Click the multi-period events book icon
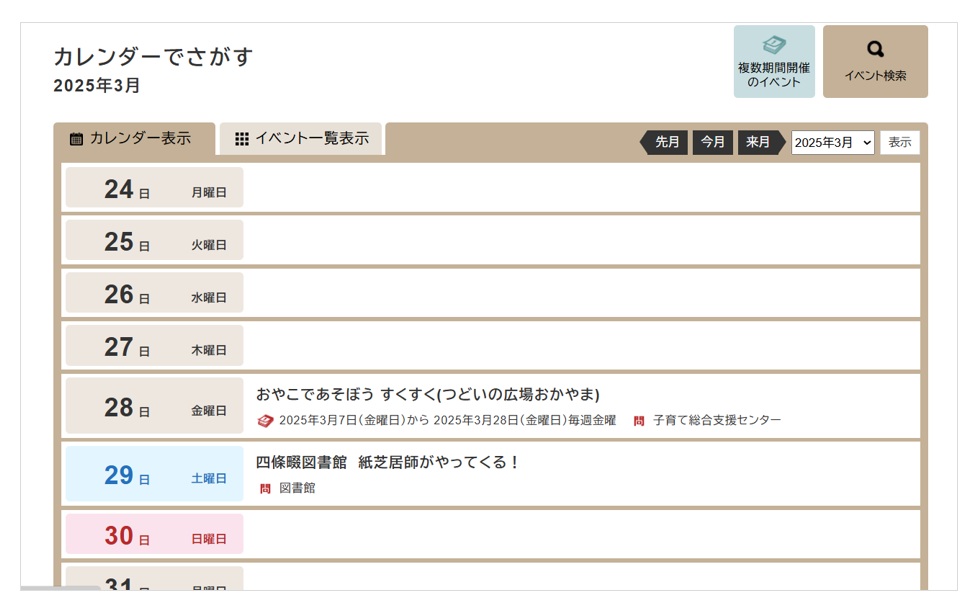Image resolution: width=975 pixels, height=613 pixels. 774,45
